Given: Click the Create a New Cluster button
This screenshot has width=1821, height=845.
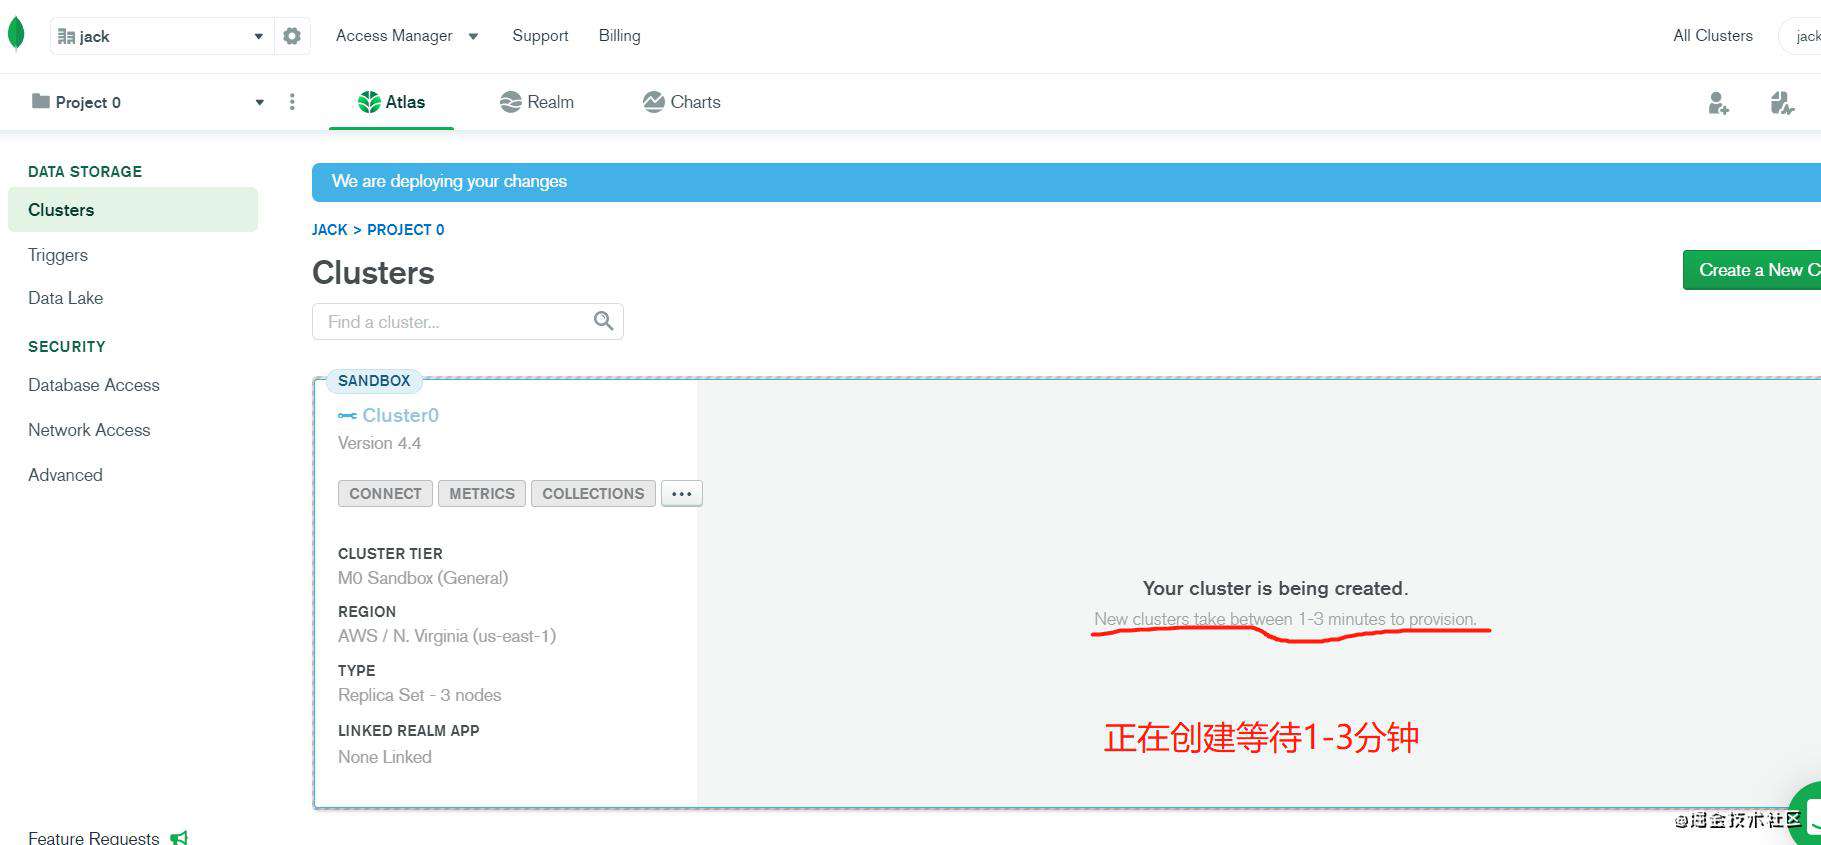Looking at the screenshot, I should point(1752,270).
